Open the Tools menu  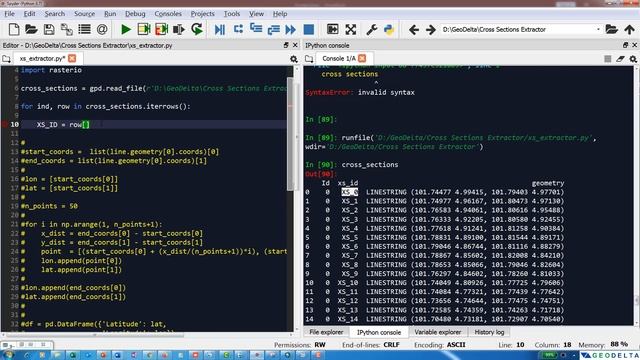coord(232,14)
